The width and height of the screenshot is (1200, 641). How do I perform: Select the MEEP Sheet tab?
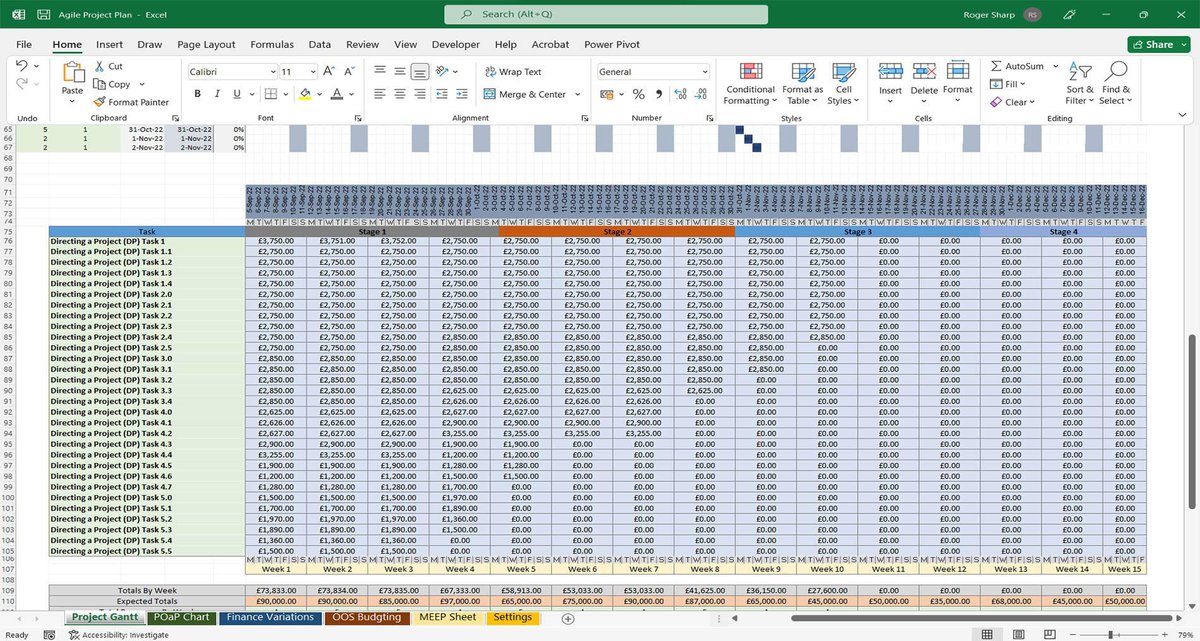[448, 618]
